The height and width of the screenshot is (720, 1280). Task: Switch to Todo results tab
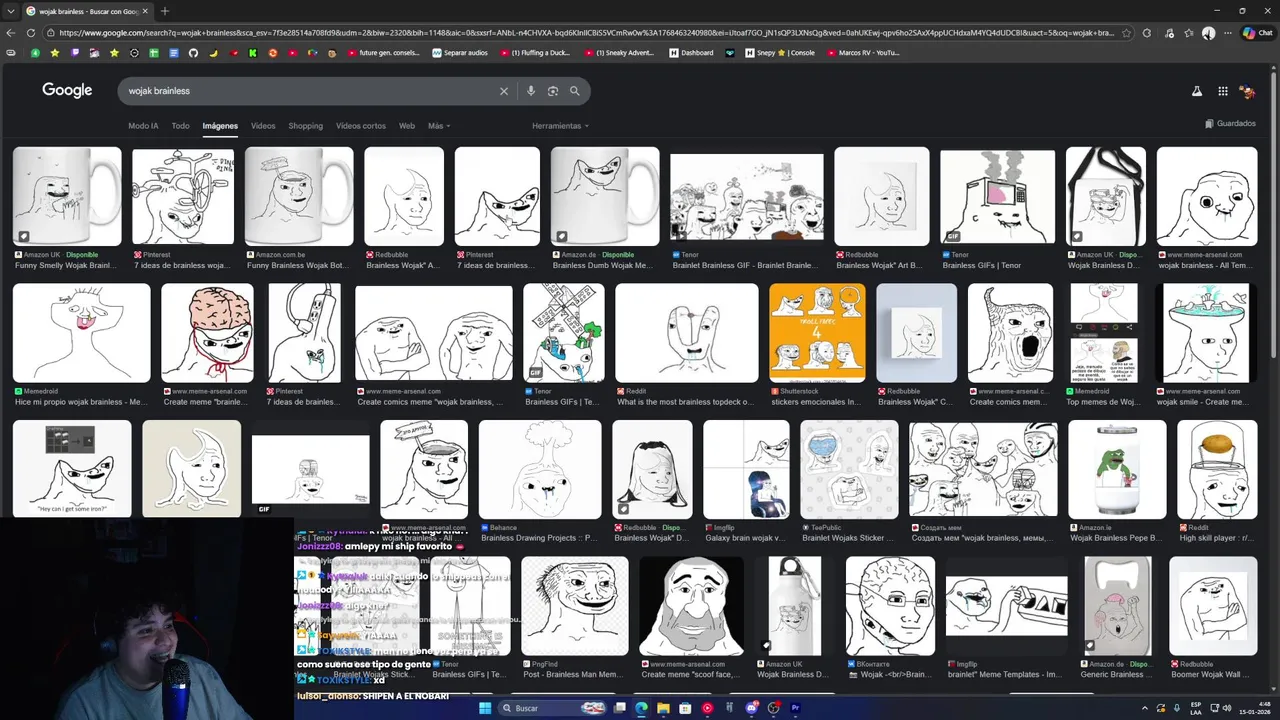[180, 126]
